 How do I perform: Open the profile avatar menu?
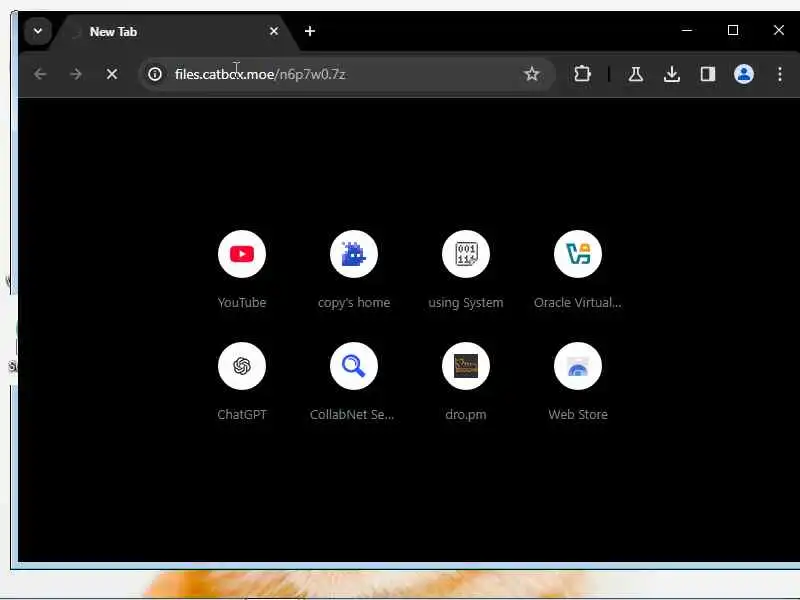(744, 74)
